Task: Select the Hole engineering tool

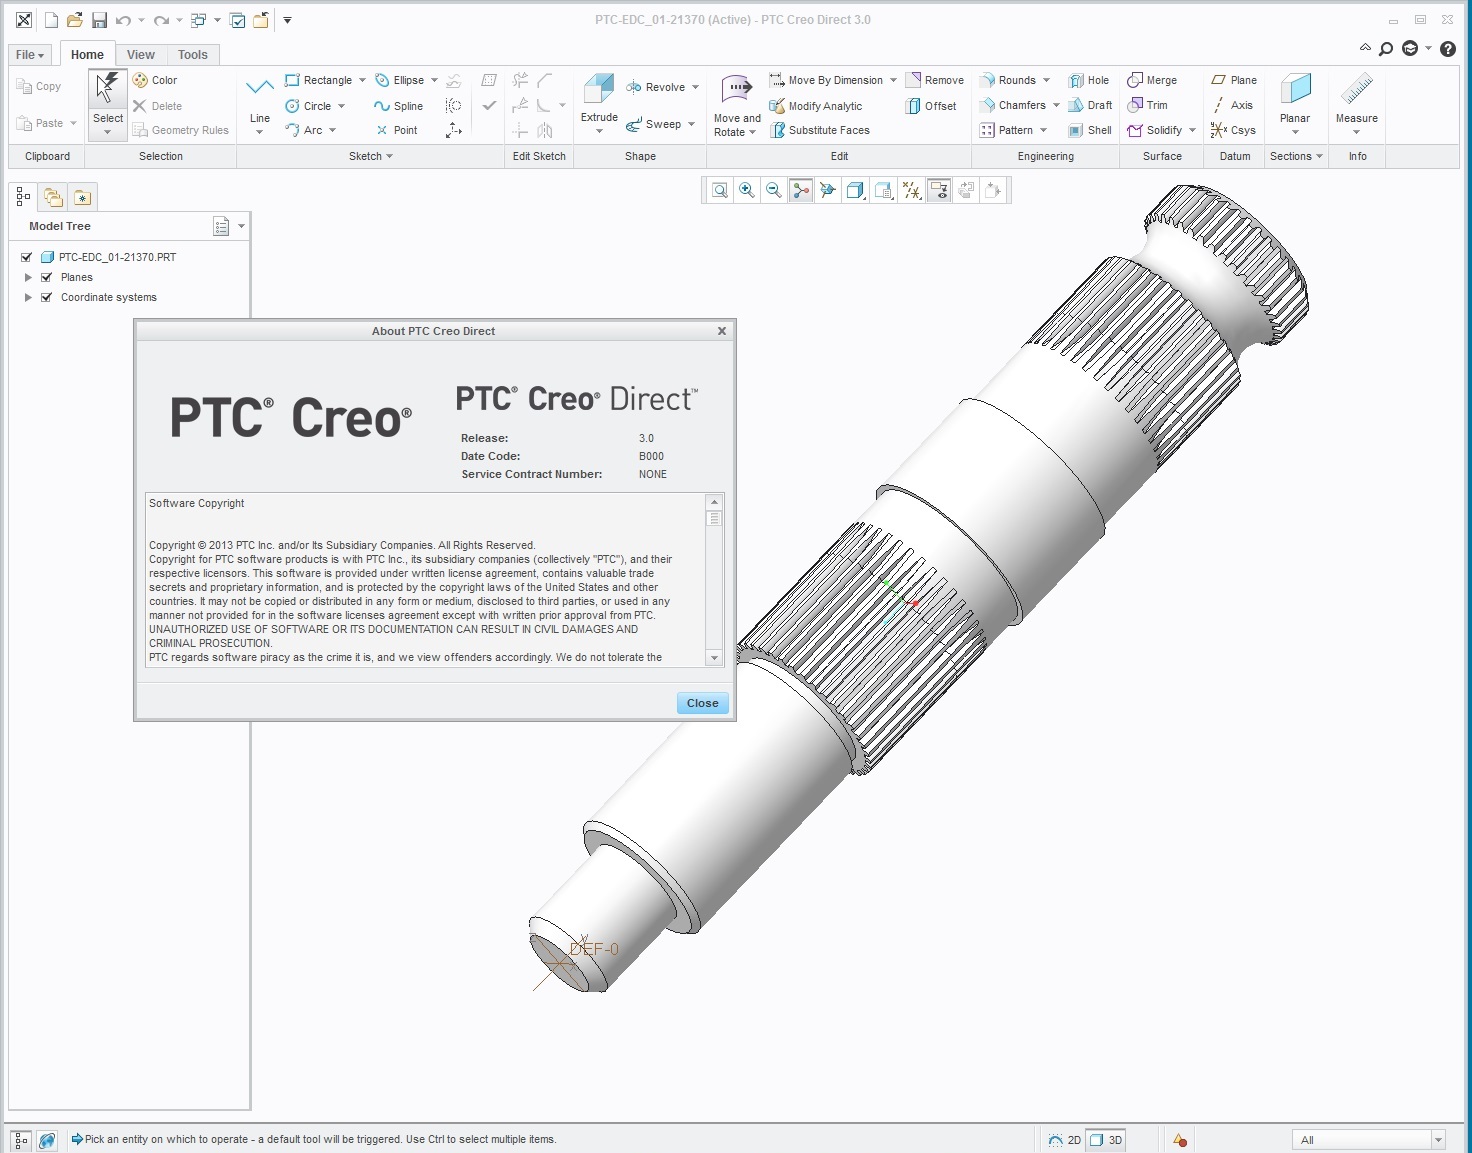Action: [x=1089, y=80]
